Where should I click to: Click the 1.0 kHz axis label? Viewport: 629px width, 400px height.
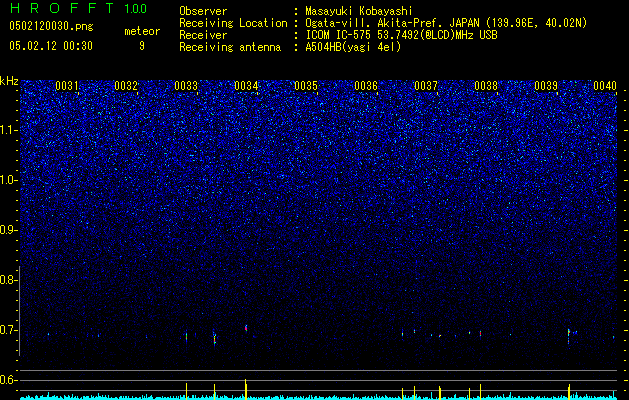tap(8, 180)
